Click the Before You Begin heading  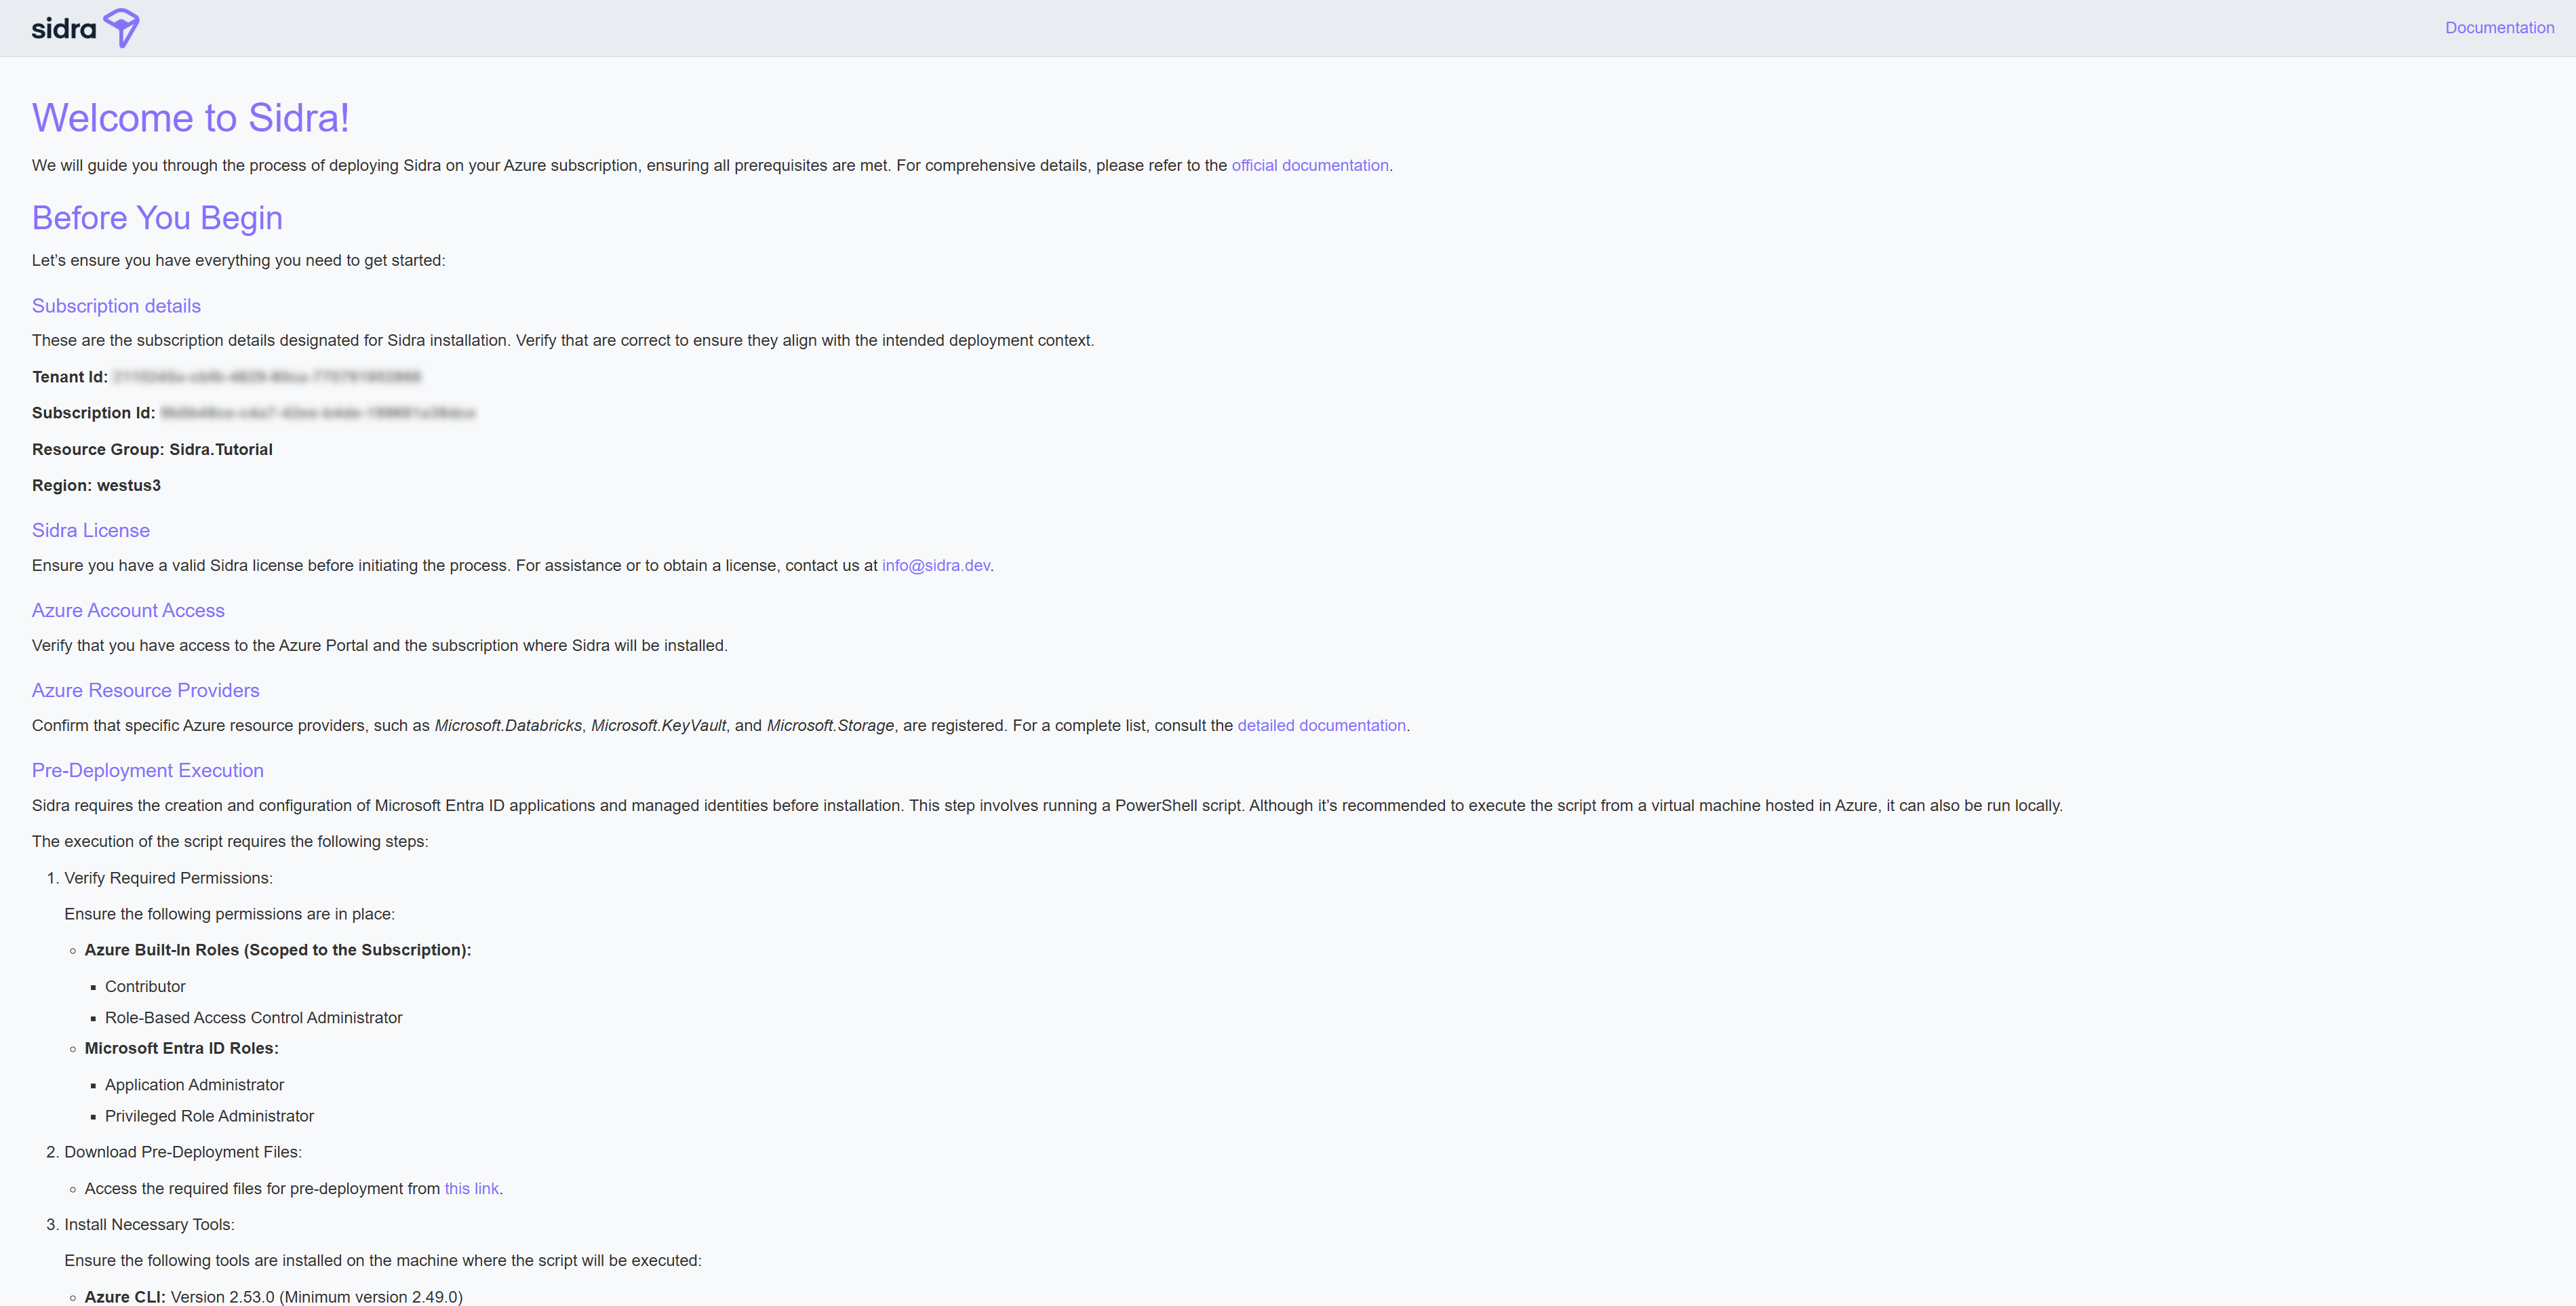[x=157, y=218]
